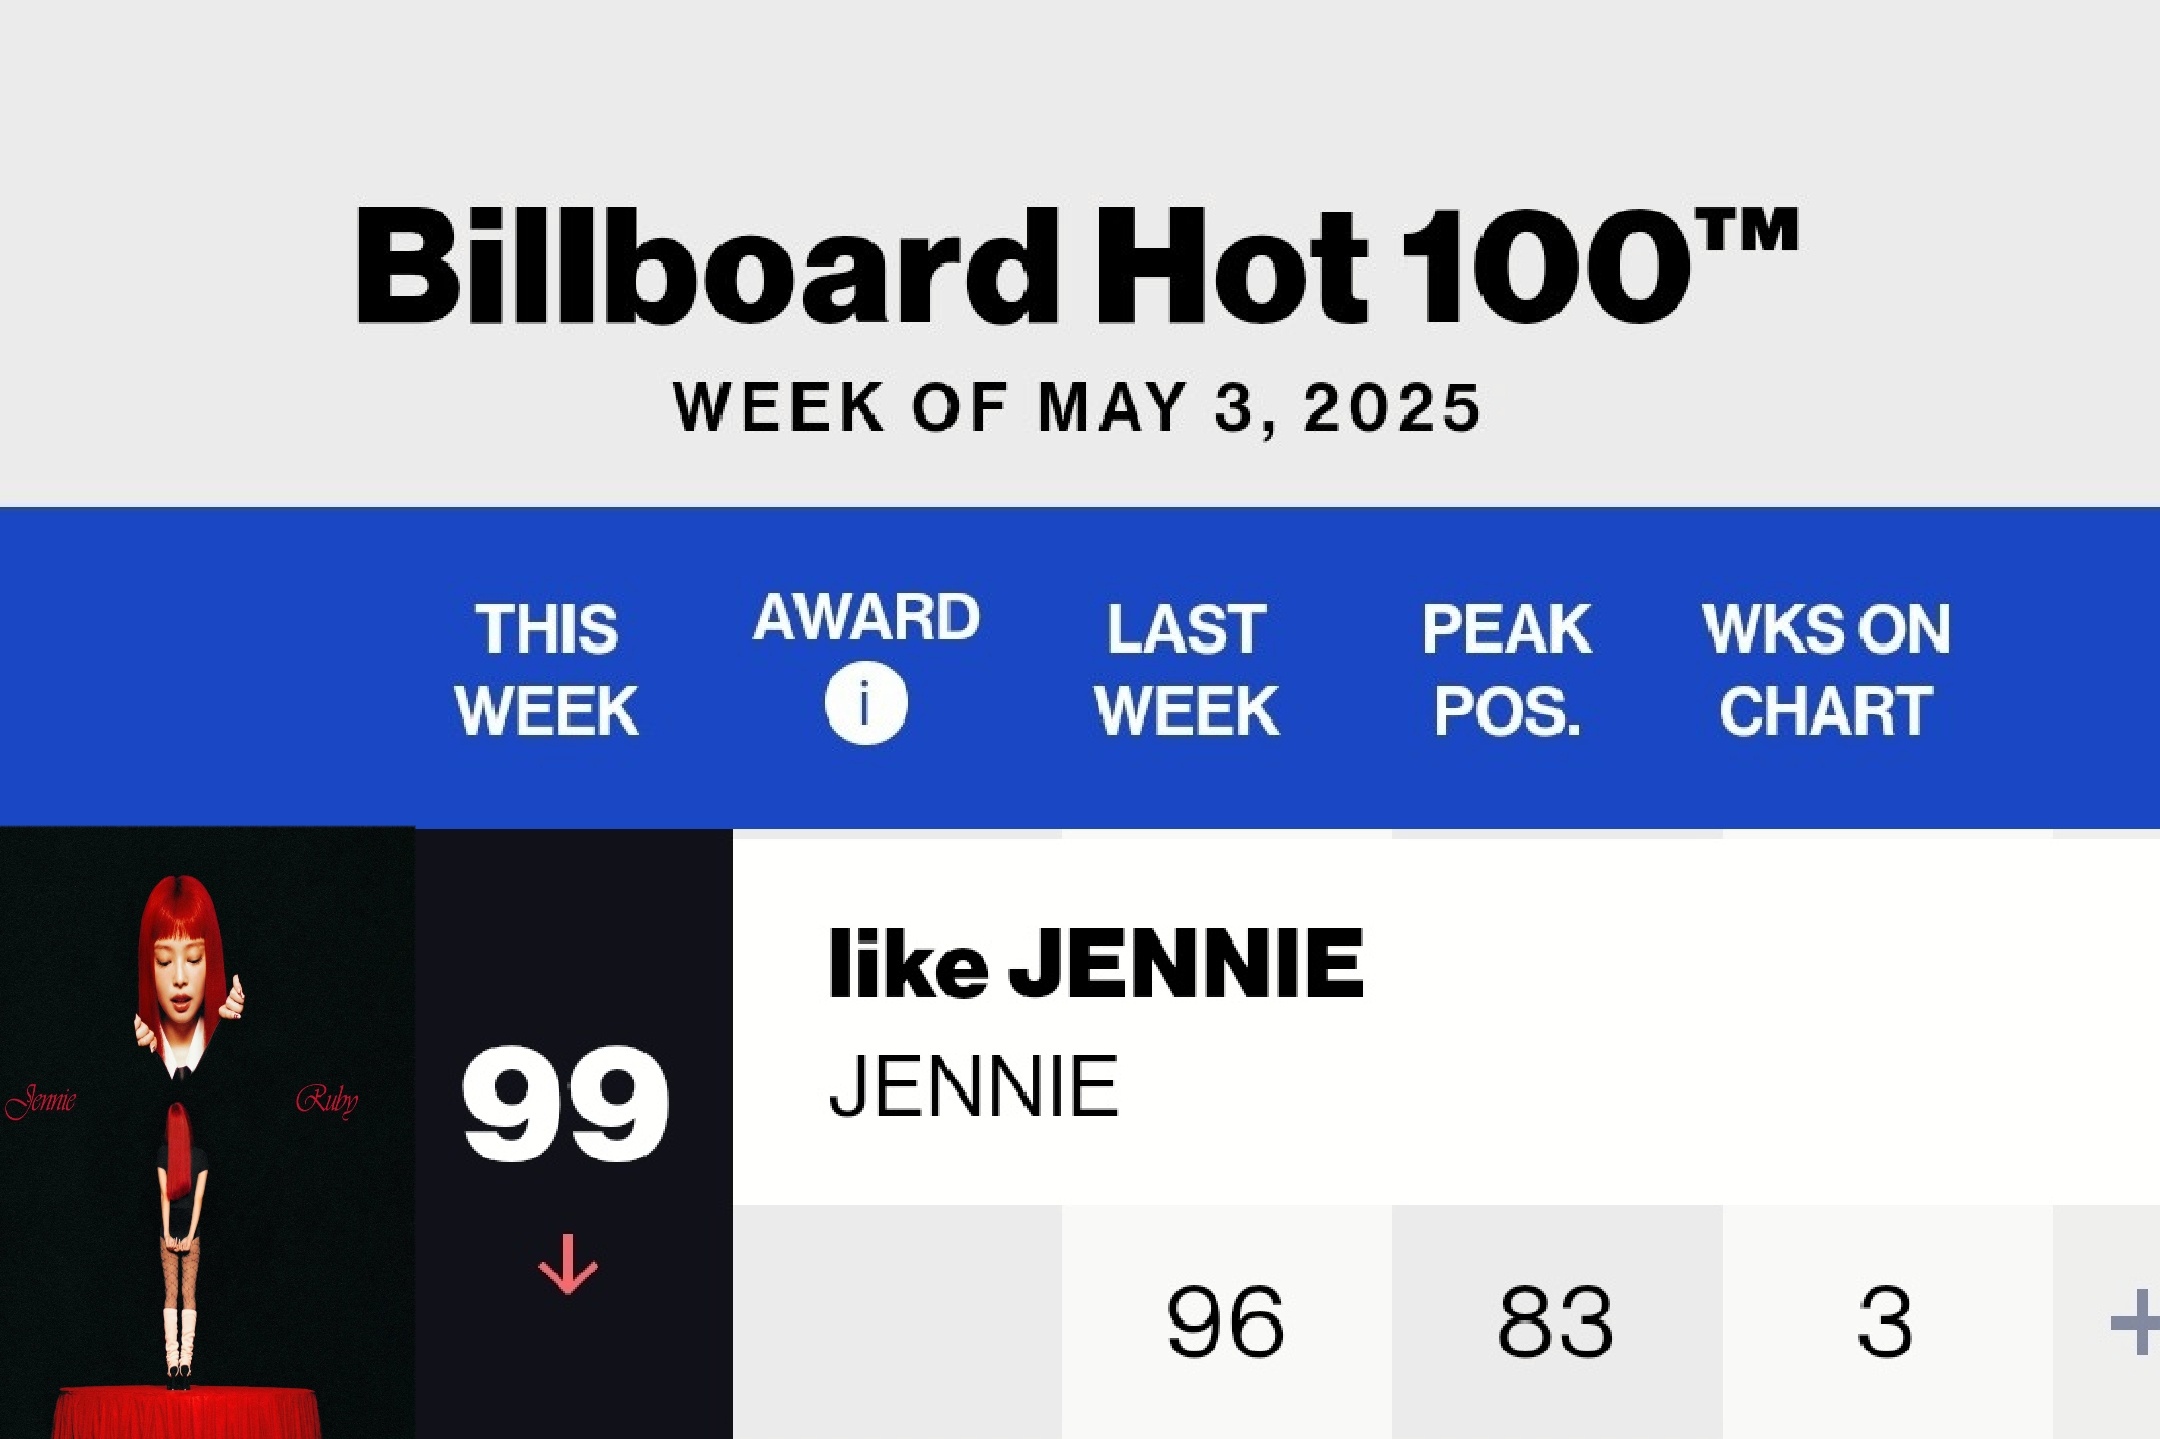This screenshot has height=1439, width=2160.
Task: Click last week value 96
Action: tap(1226, 1322)
